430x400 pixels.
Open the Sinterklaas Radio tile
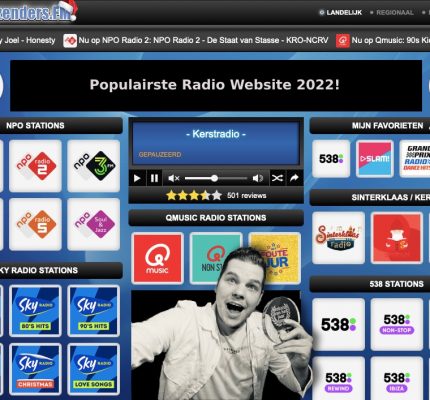tap(338, 238)
